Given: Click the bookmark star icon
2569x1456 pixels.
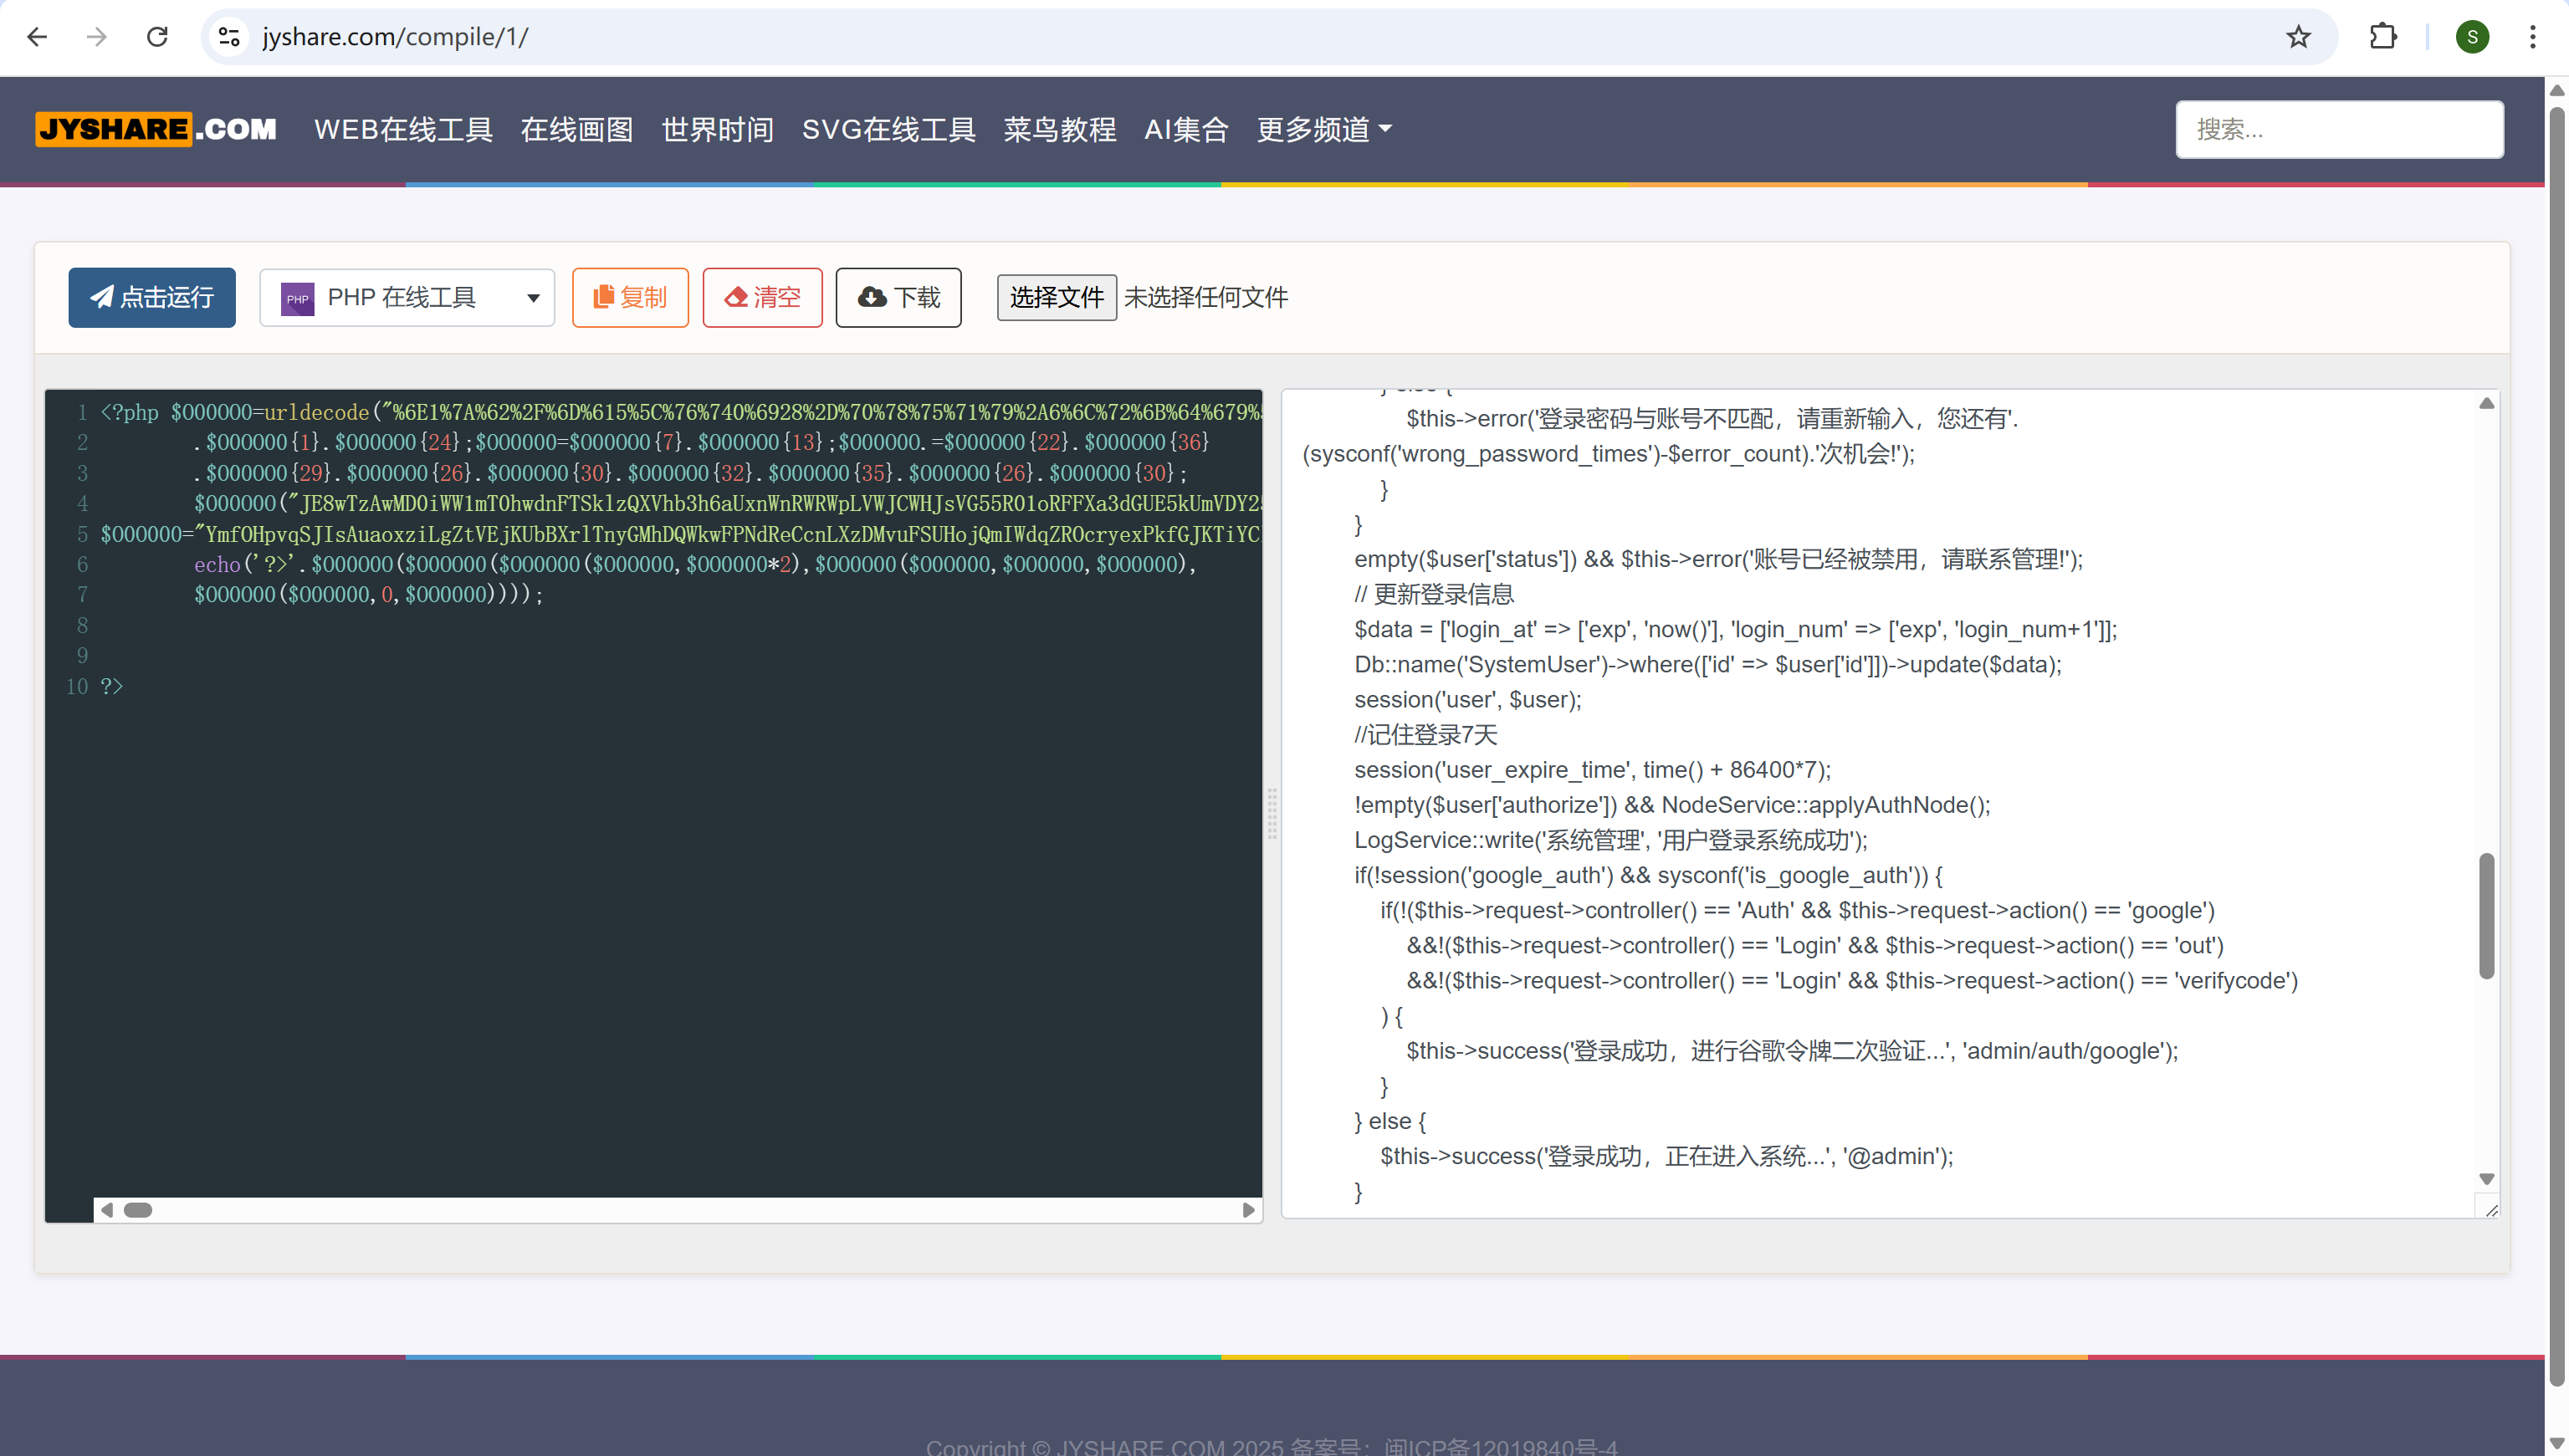Looking at the screenshot, I should pos(2298,37).
